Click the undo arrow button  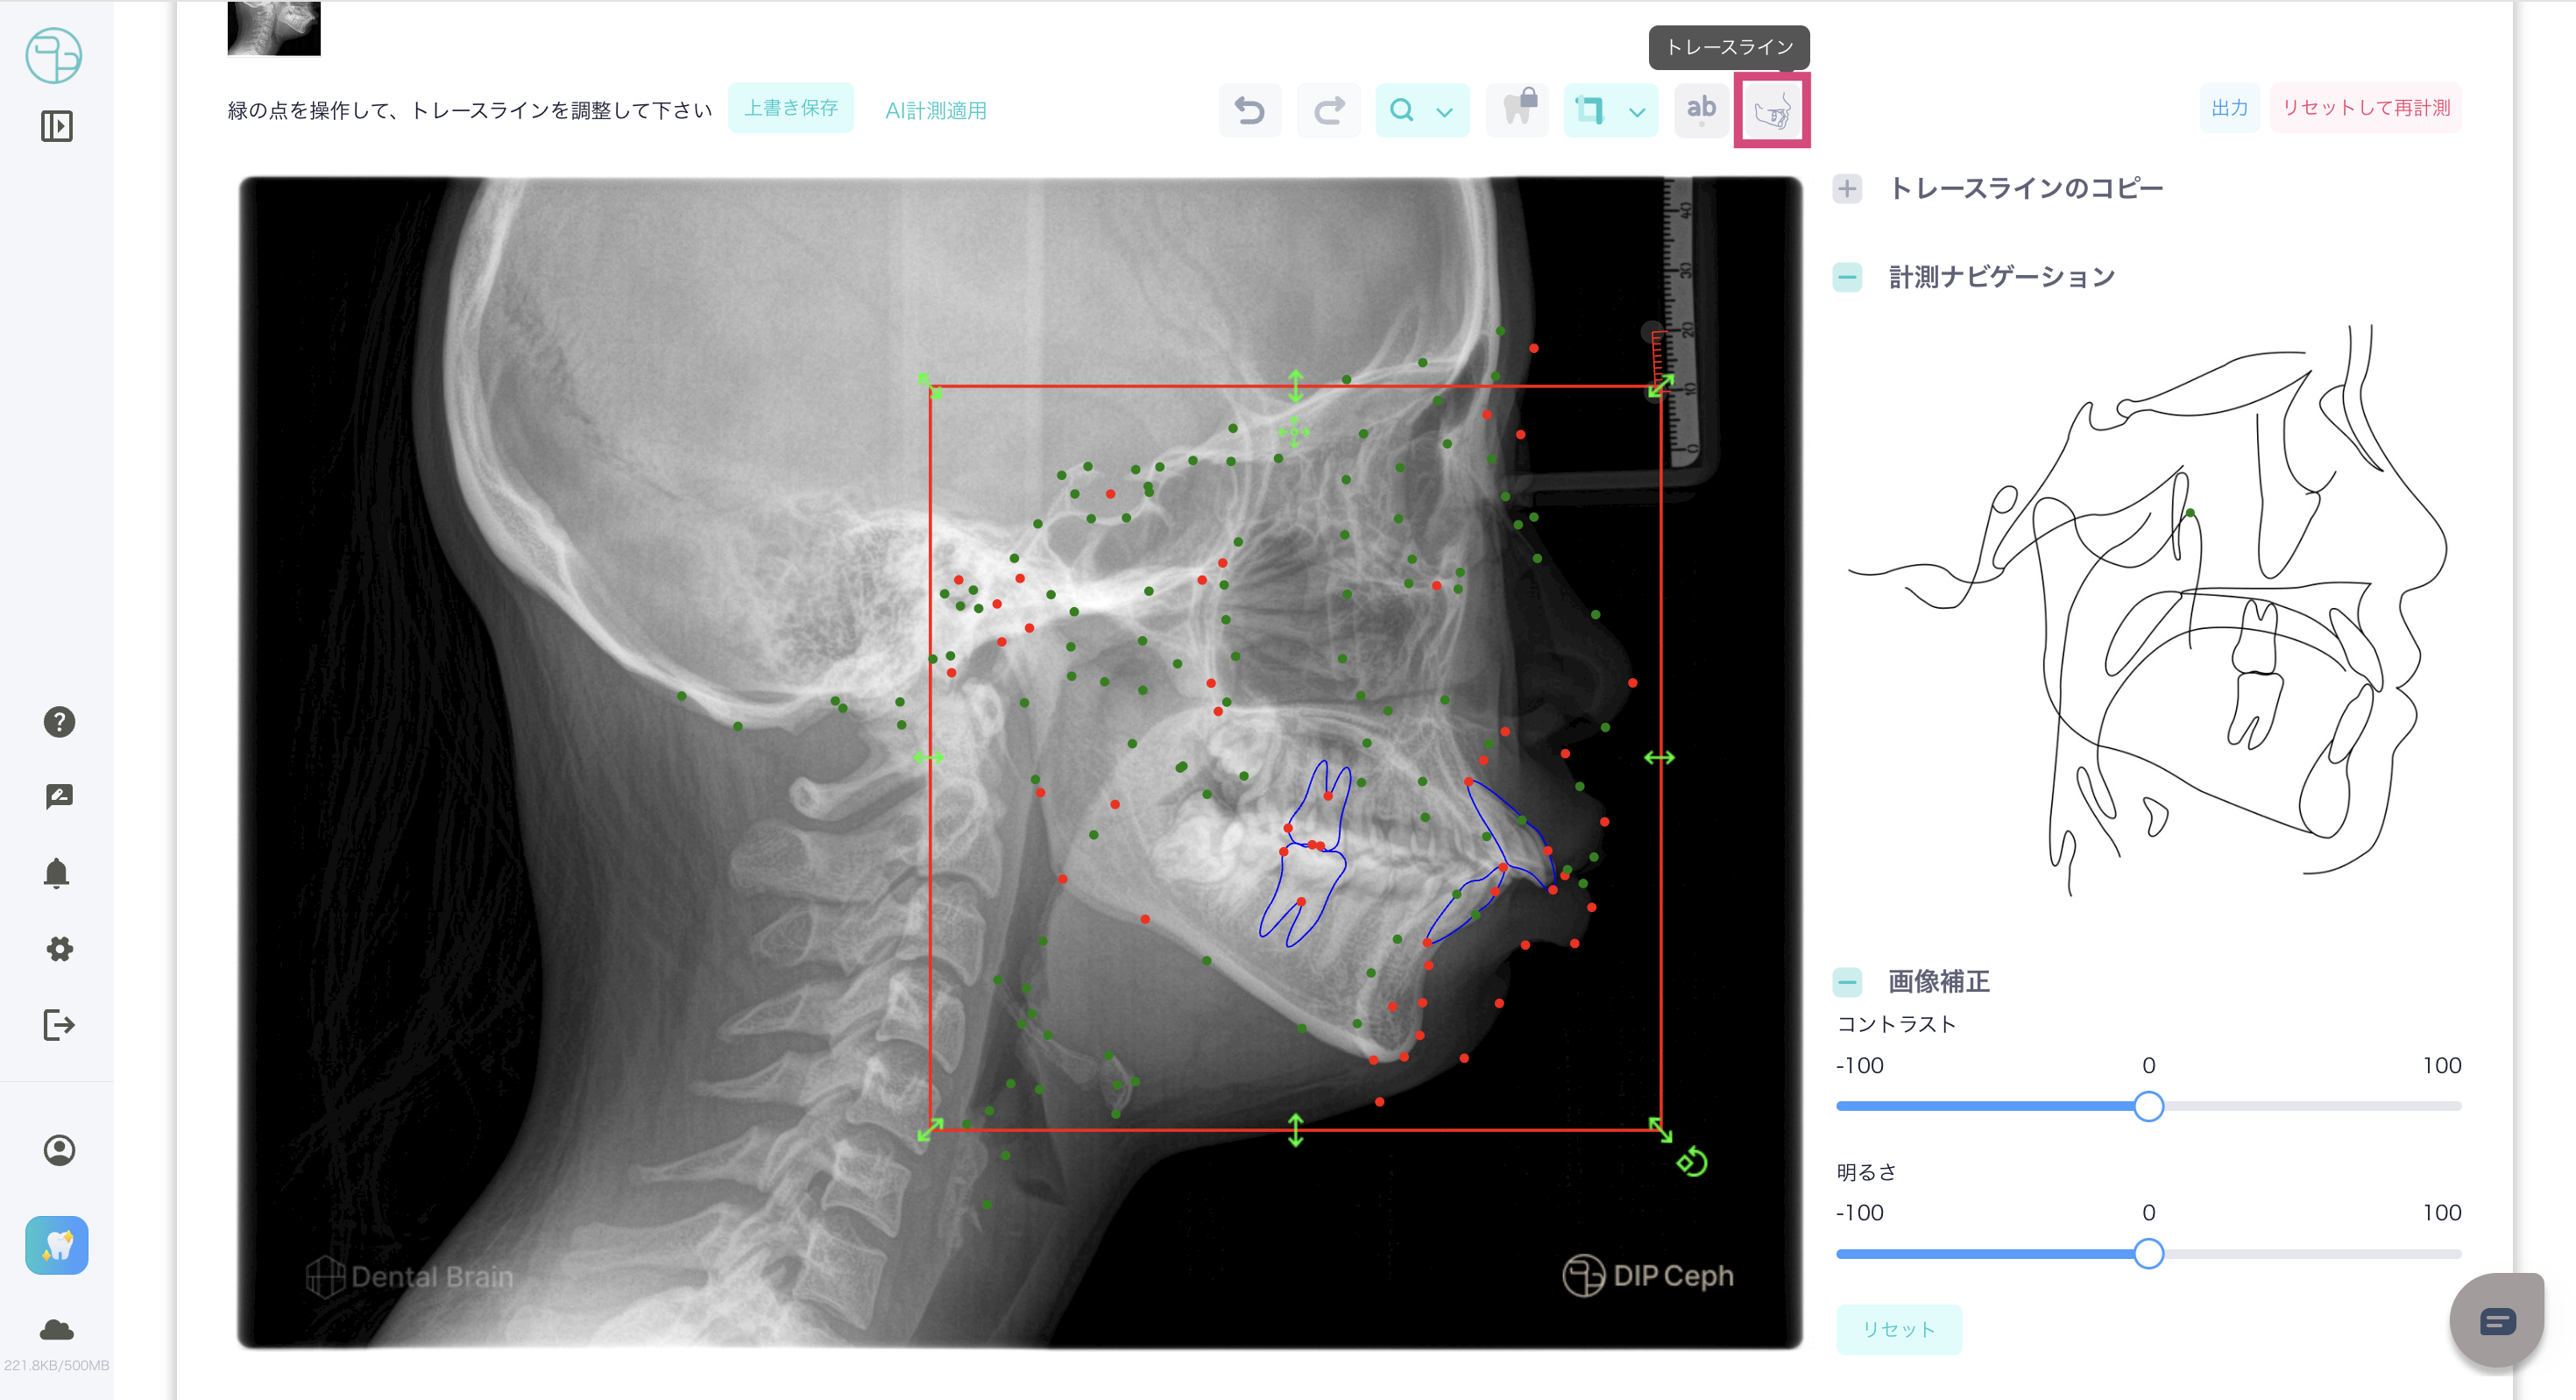[1249, 110]
